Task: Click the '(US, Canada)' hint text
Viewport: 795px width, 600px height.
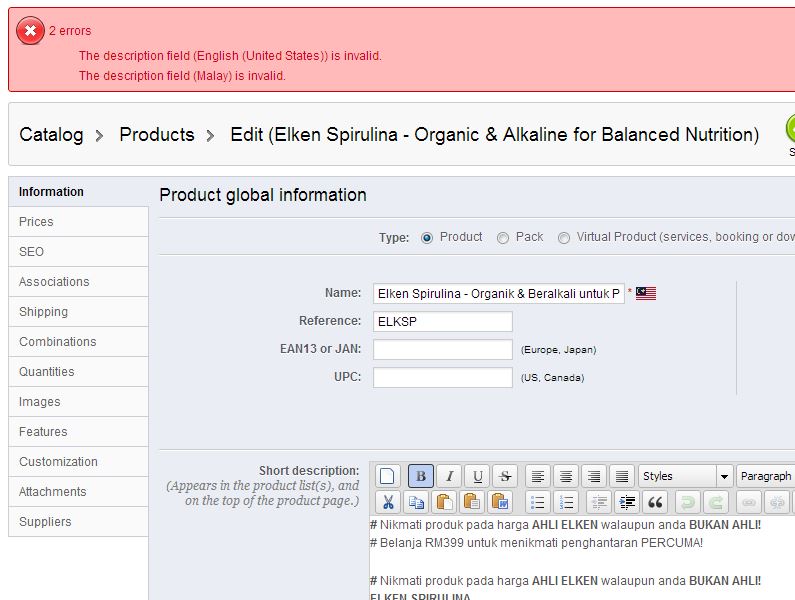Action: pyautogui.click(x=552, y=377)
